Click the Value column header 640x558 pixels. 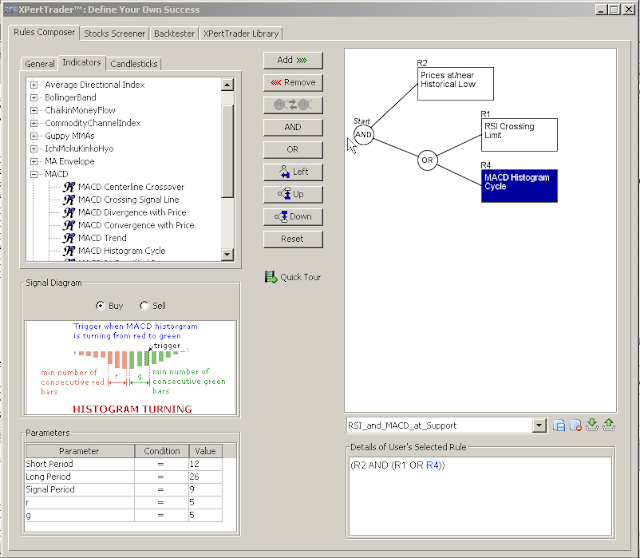[x=205, y=451]
